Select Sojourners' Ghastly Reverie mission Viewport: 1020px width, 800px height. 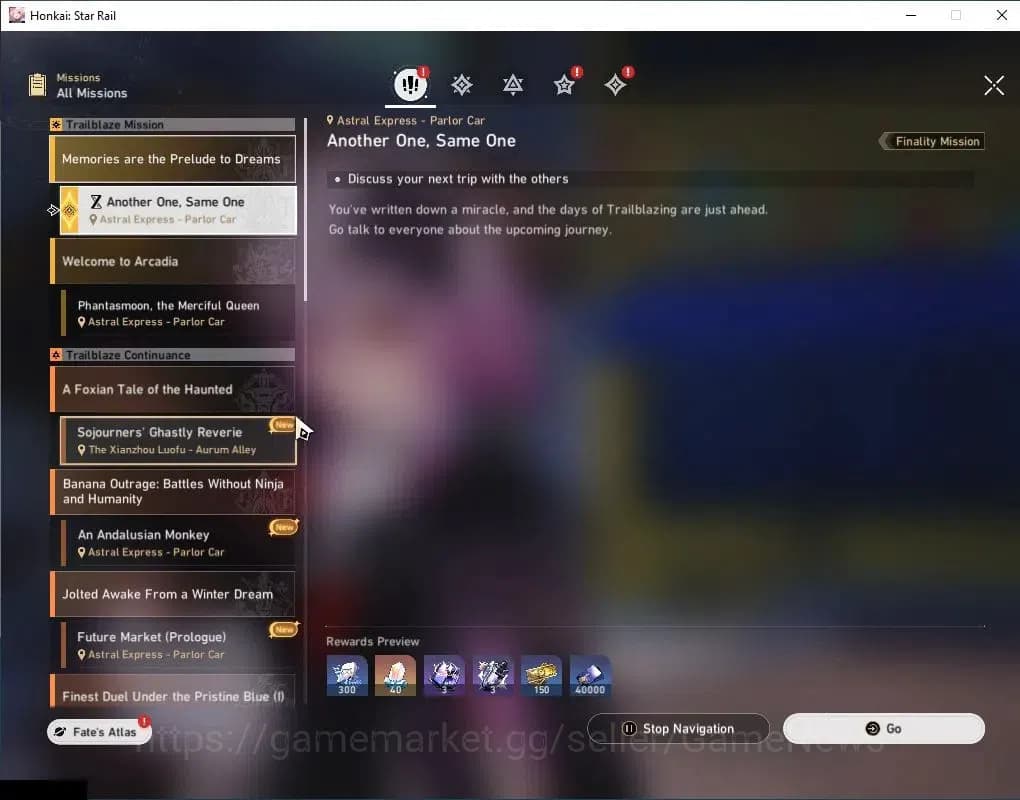click(178, 440)
